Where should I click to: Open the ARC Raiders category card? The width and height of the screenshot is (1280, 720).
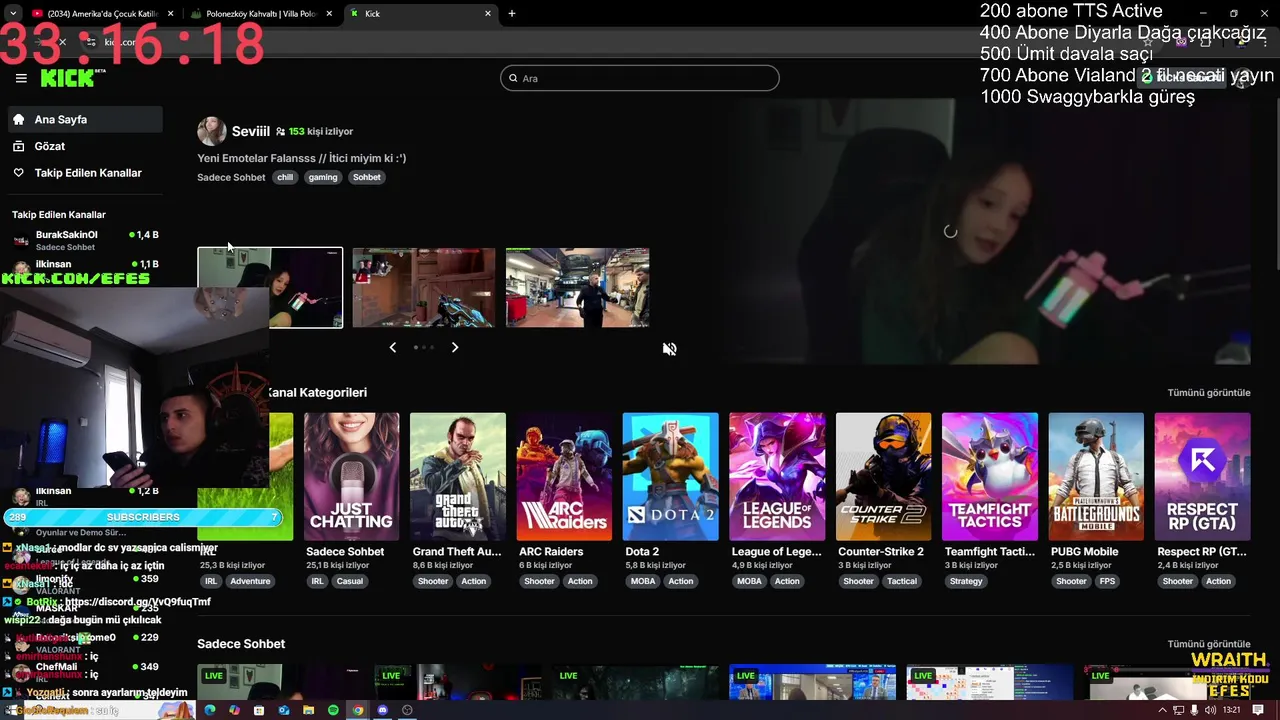[564, 476]
